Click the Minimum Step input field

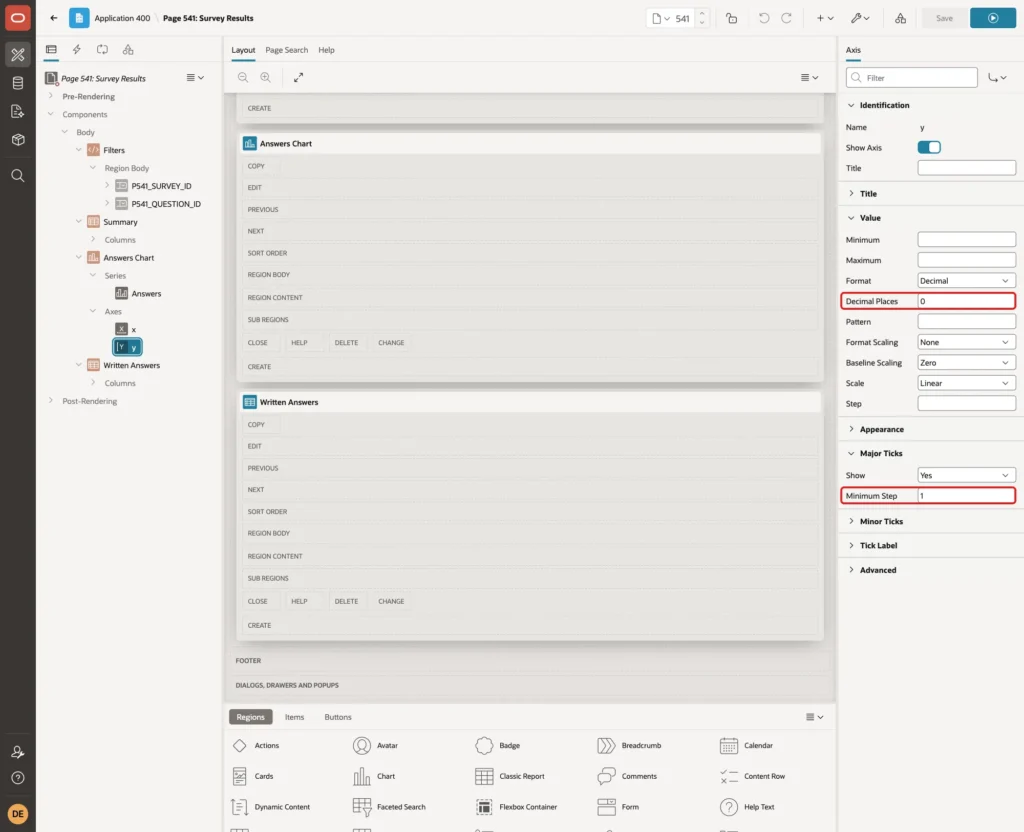[966, 496]
